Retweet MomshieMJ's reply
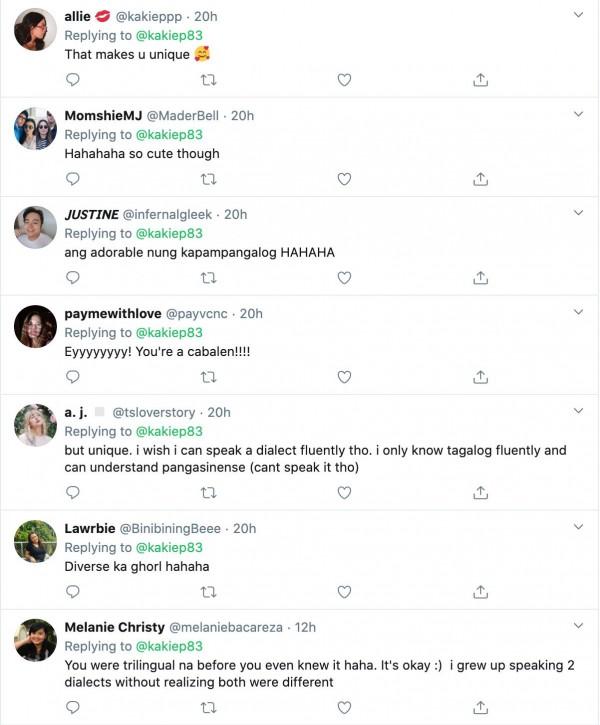The height and width of the screenshot is (725, 600). coord(208,179)
